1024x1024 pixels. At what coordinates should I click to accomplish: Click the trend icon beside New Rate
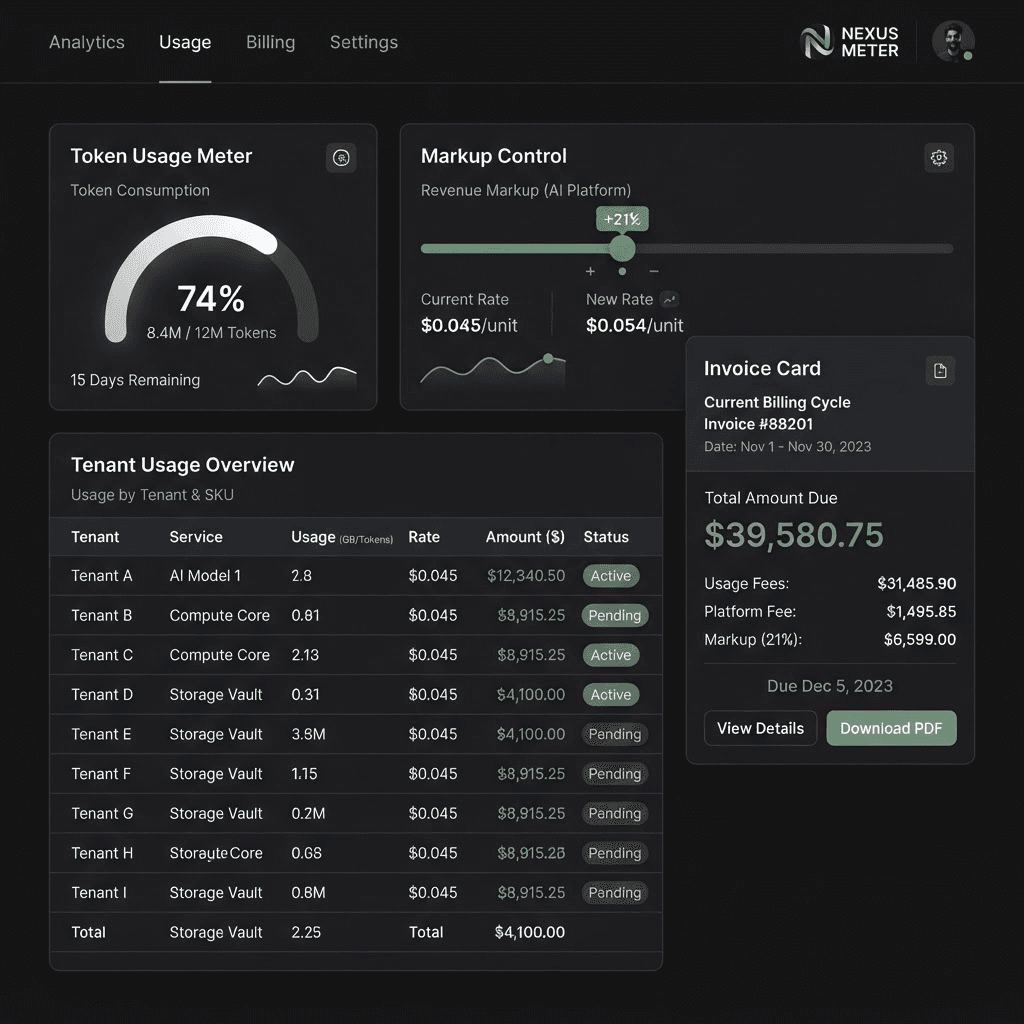tap(669, 300)
